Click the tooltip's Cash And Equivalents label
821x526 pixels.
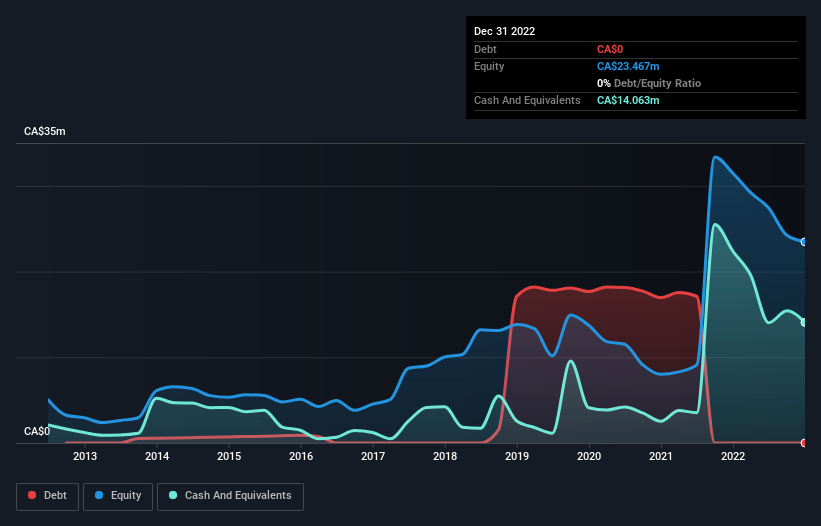pyautogui.click(x=527, y=100)
